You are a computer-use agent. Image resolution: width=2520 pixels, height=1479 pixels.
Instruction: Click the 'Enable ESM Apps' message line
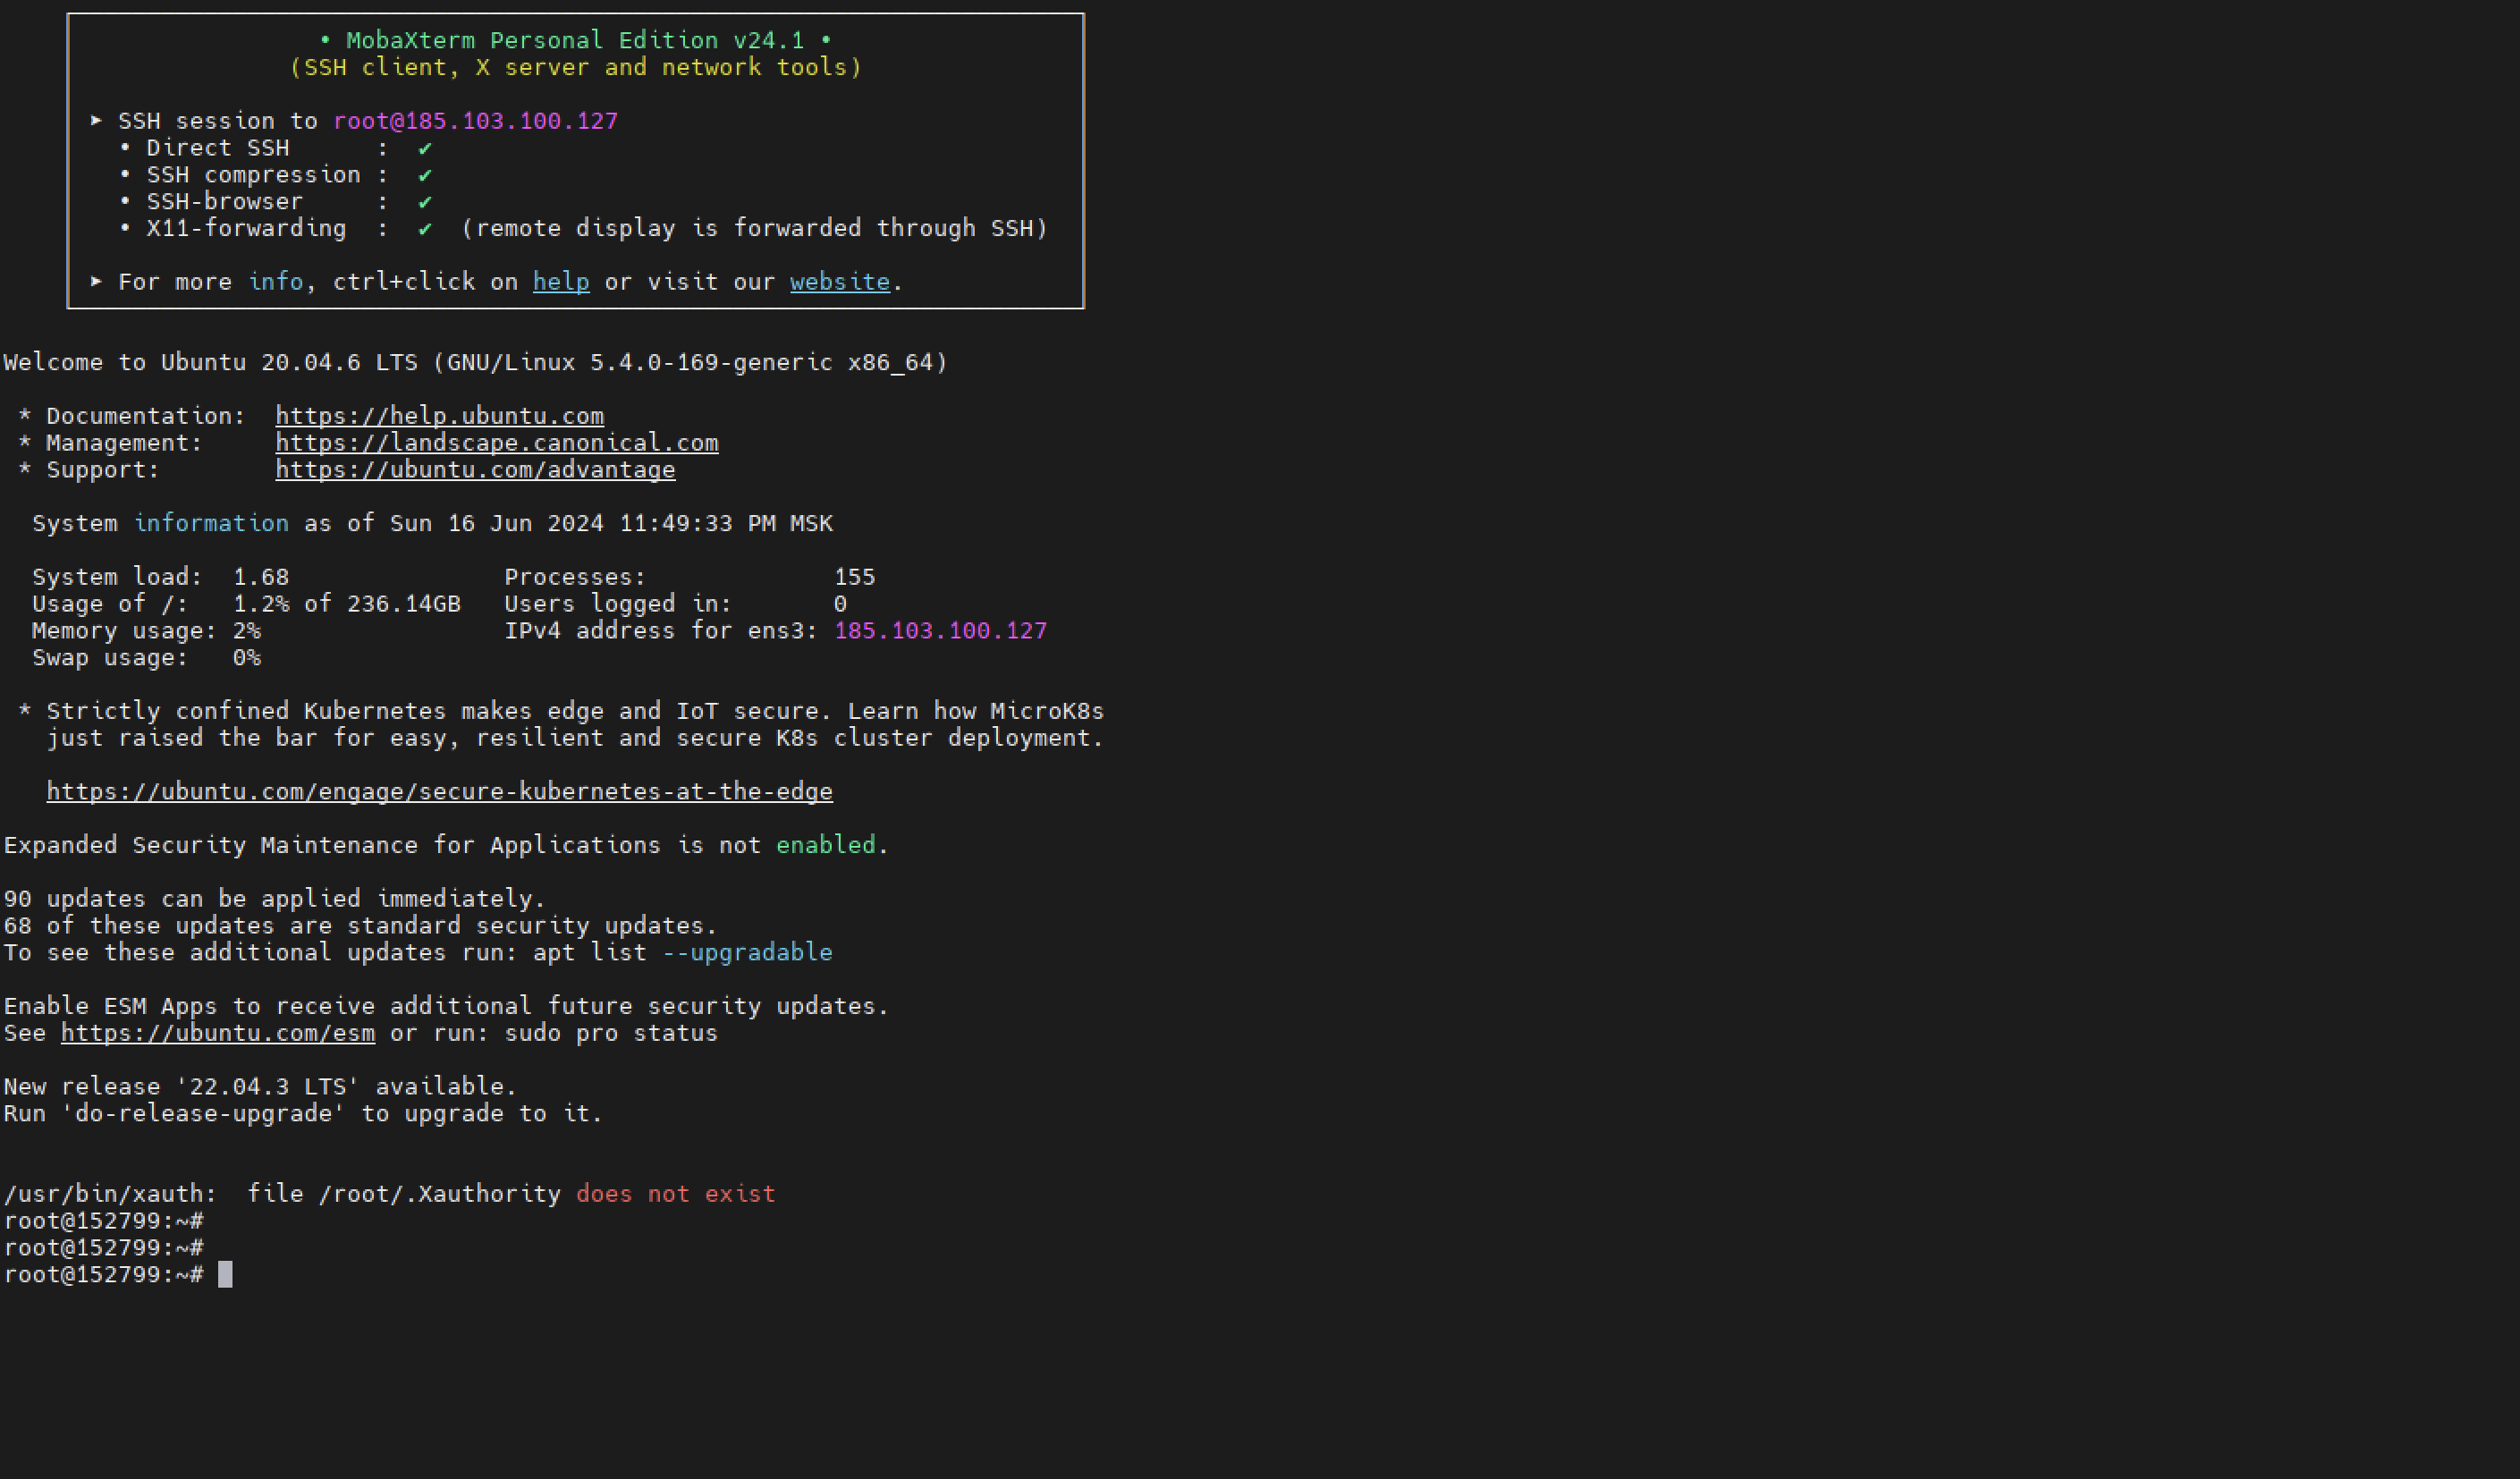pyautogui.click(x=447, y=1006)
